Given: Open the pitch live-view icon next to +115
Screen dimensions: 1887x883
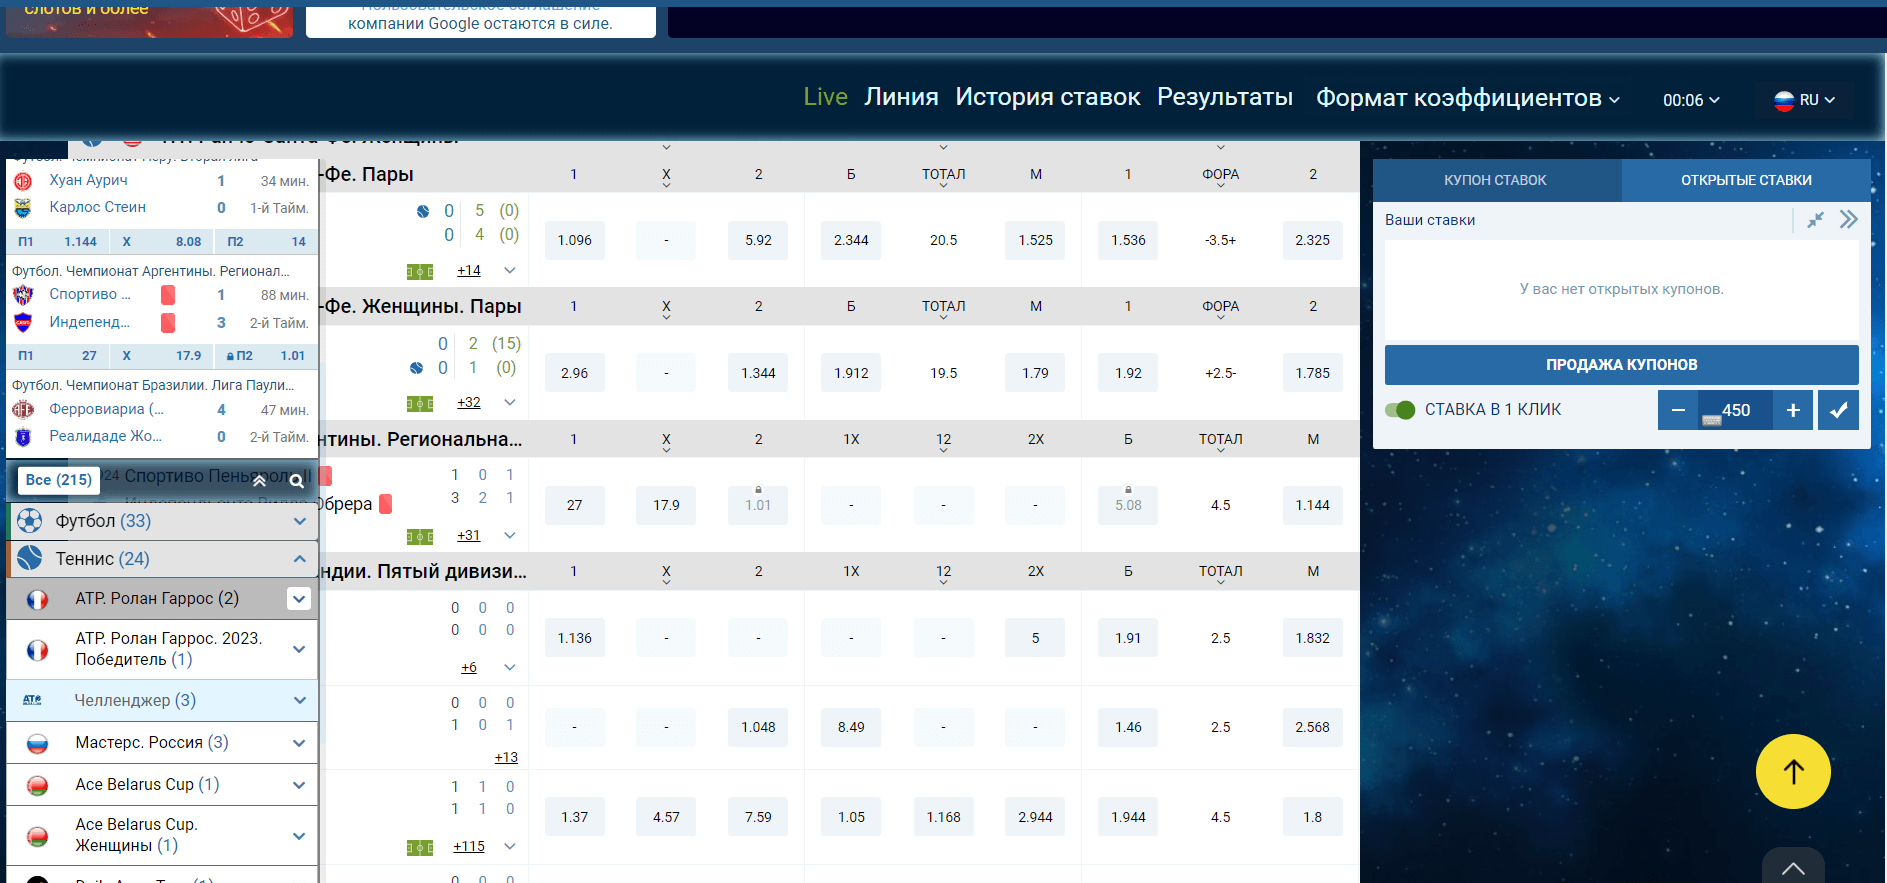Looking at the screenshot, I should tap(420, 848).
